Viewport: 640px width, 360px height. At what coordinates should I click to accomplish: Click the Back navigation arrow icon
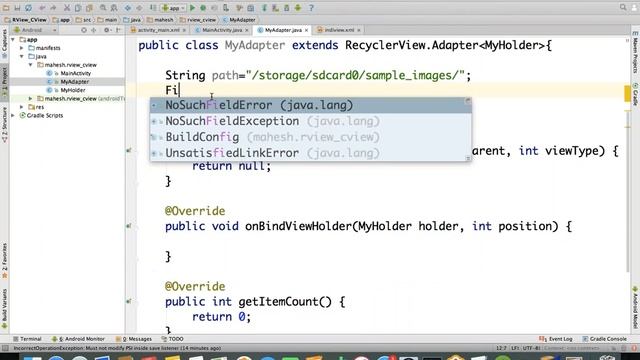tap(128, 8)
